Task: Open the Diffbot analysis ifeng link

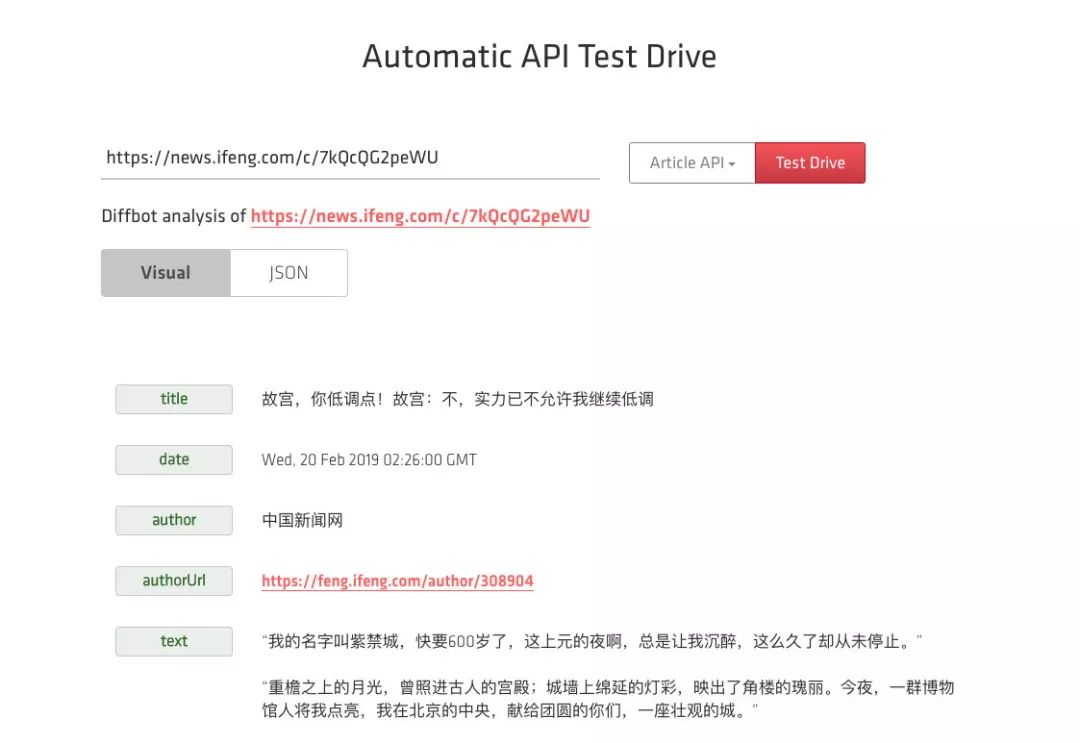Action: (x=420, y=216)
